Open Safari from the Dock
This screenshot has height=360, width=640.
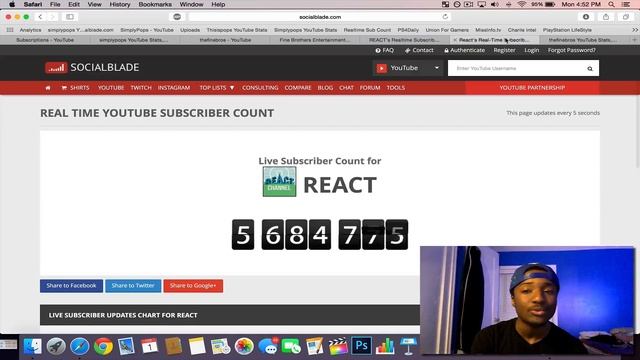pyautogui.click(x=80, y=346)
